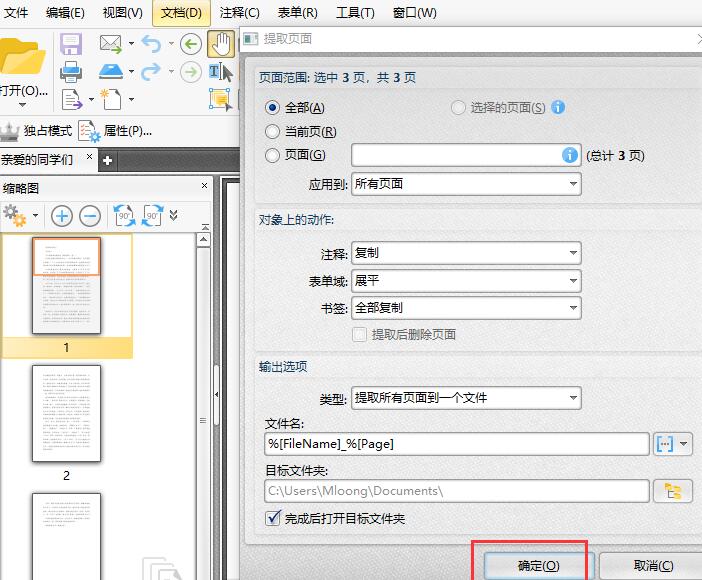Toggle 完成后打开目标文件夹 checkbox
Image resolution: width=702 pixels, height=580 pixels.
pos(273,518)
